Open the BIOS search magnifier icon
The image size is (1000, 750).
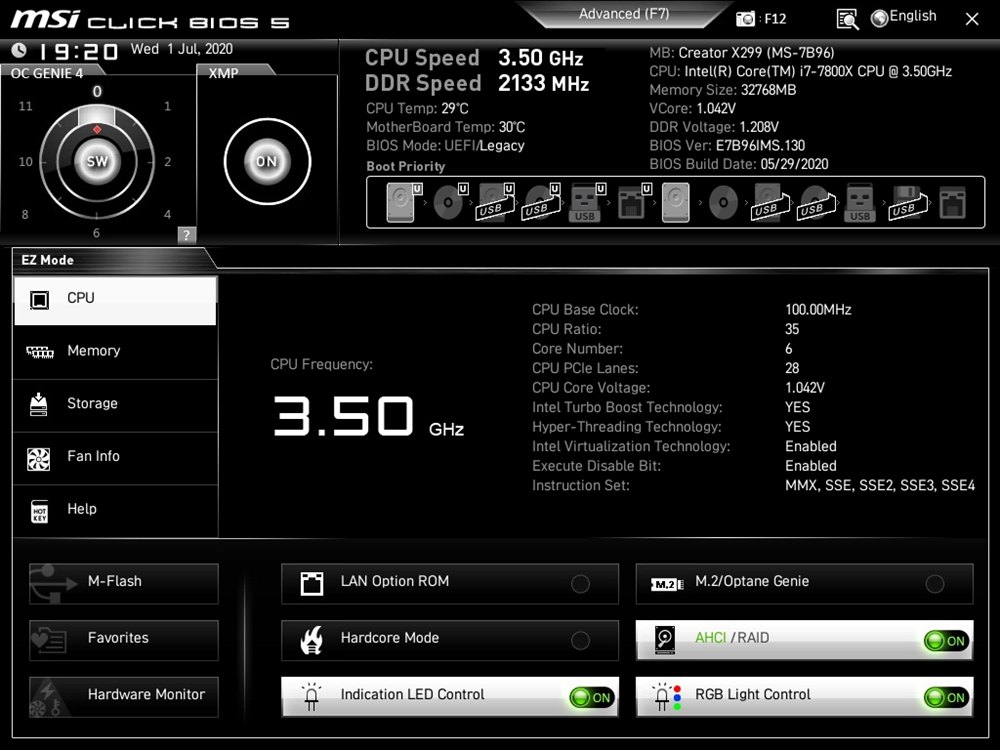(x=847, y=19)
